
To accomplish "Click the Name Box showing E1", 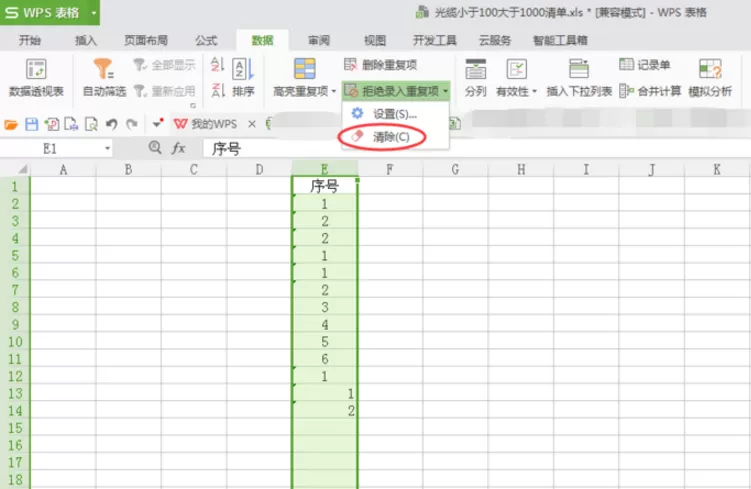I will point(50,149).
